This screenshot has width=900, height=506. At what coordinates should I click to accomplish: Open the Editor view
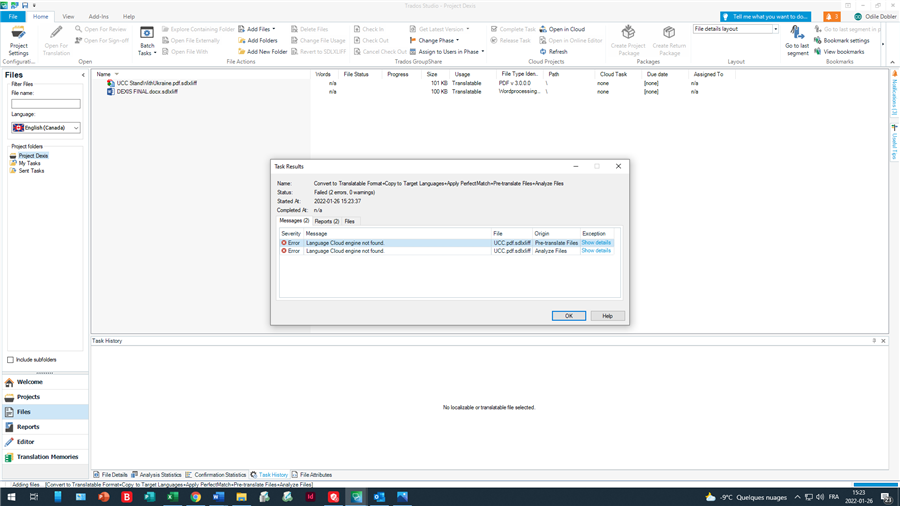(x=45, y=442)
